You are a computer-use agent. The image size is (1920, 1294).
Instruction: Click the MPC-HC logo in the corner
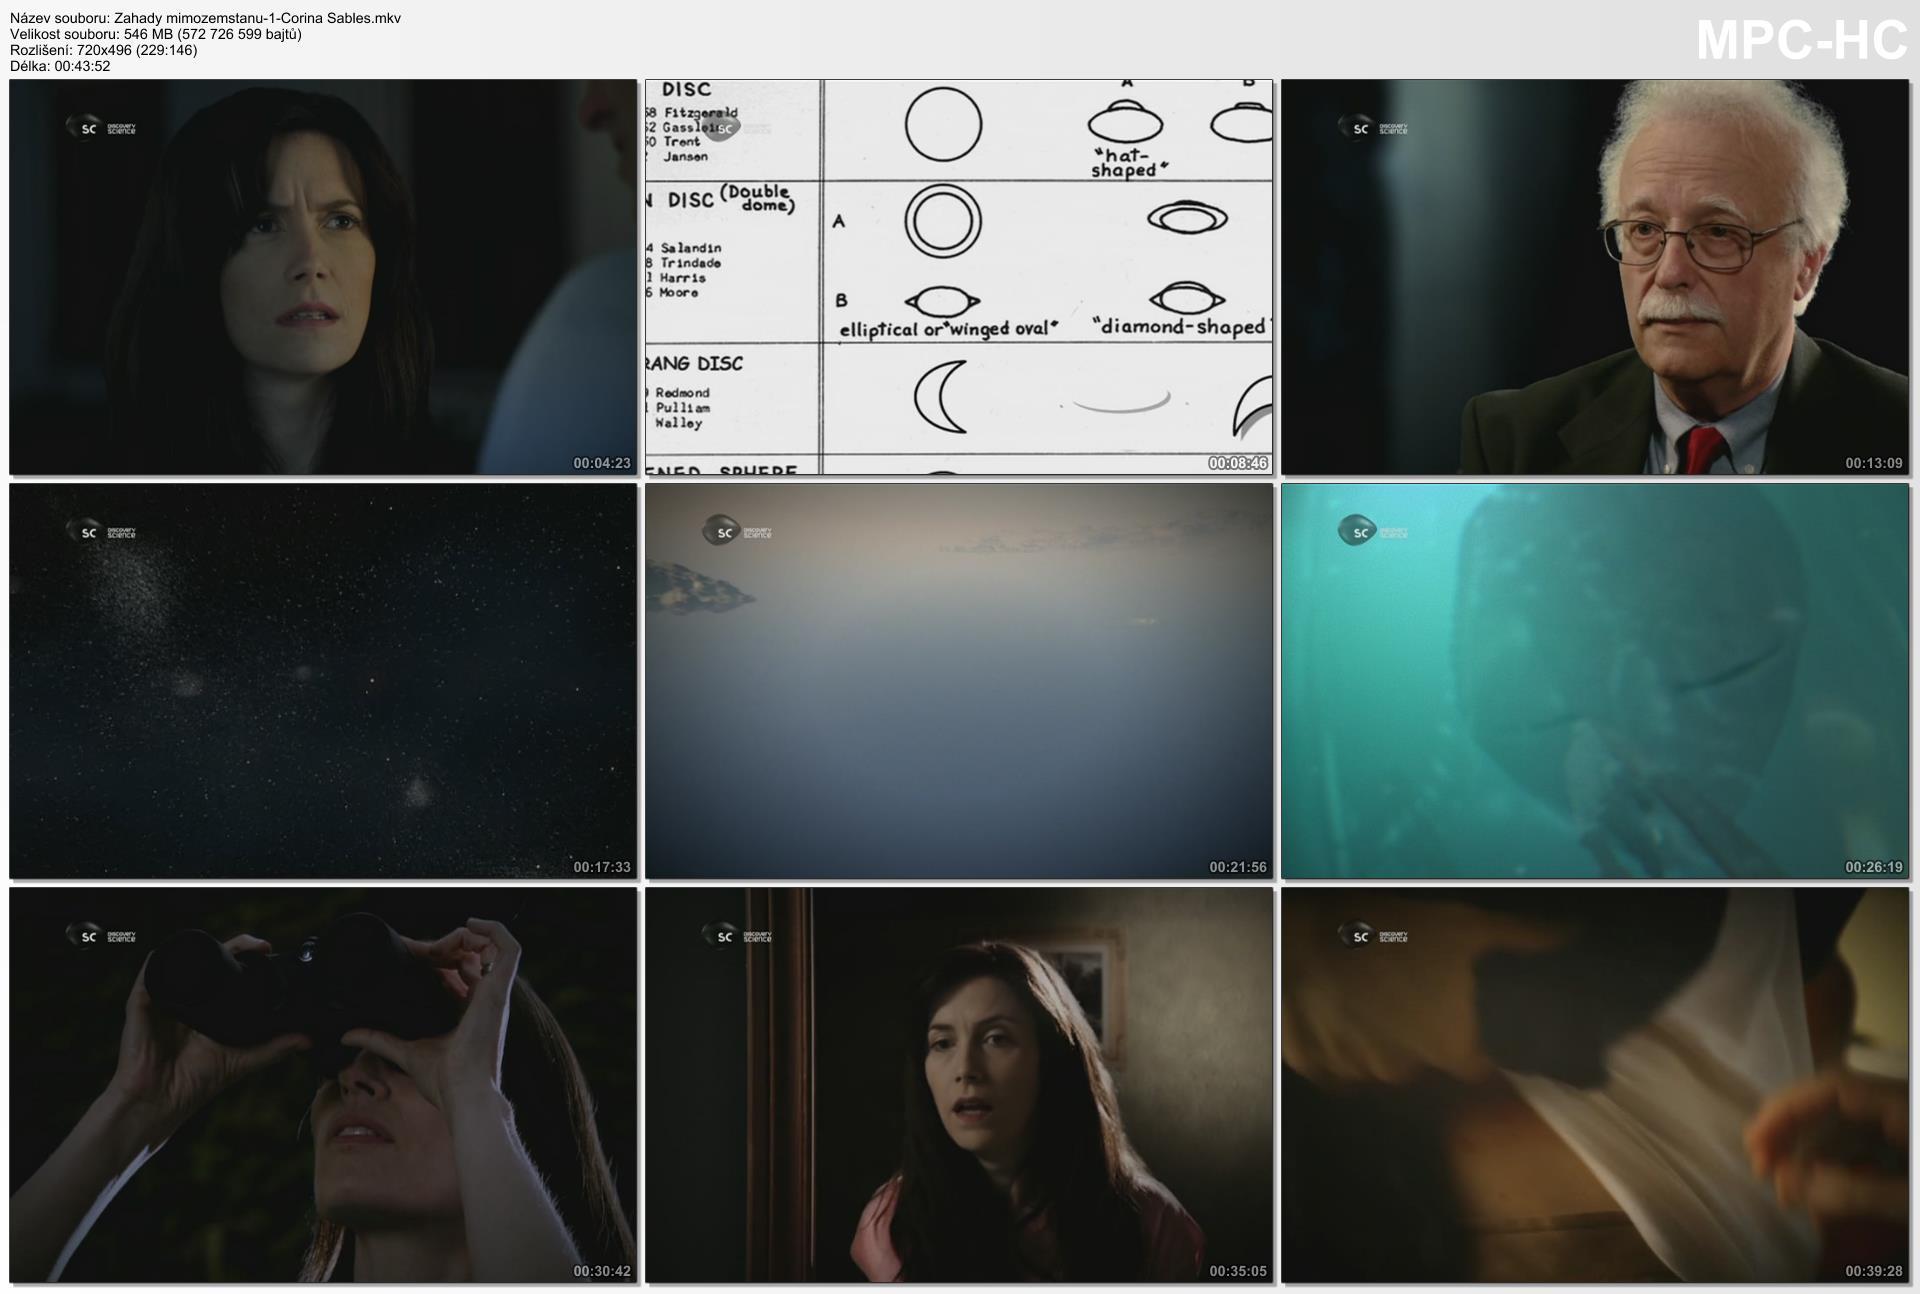click(1801, 41)
